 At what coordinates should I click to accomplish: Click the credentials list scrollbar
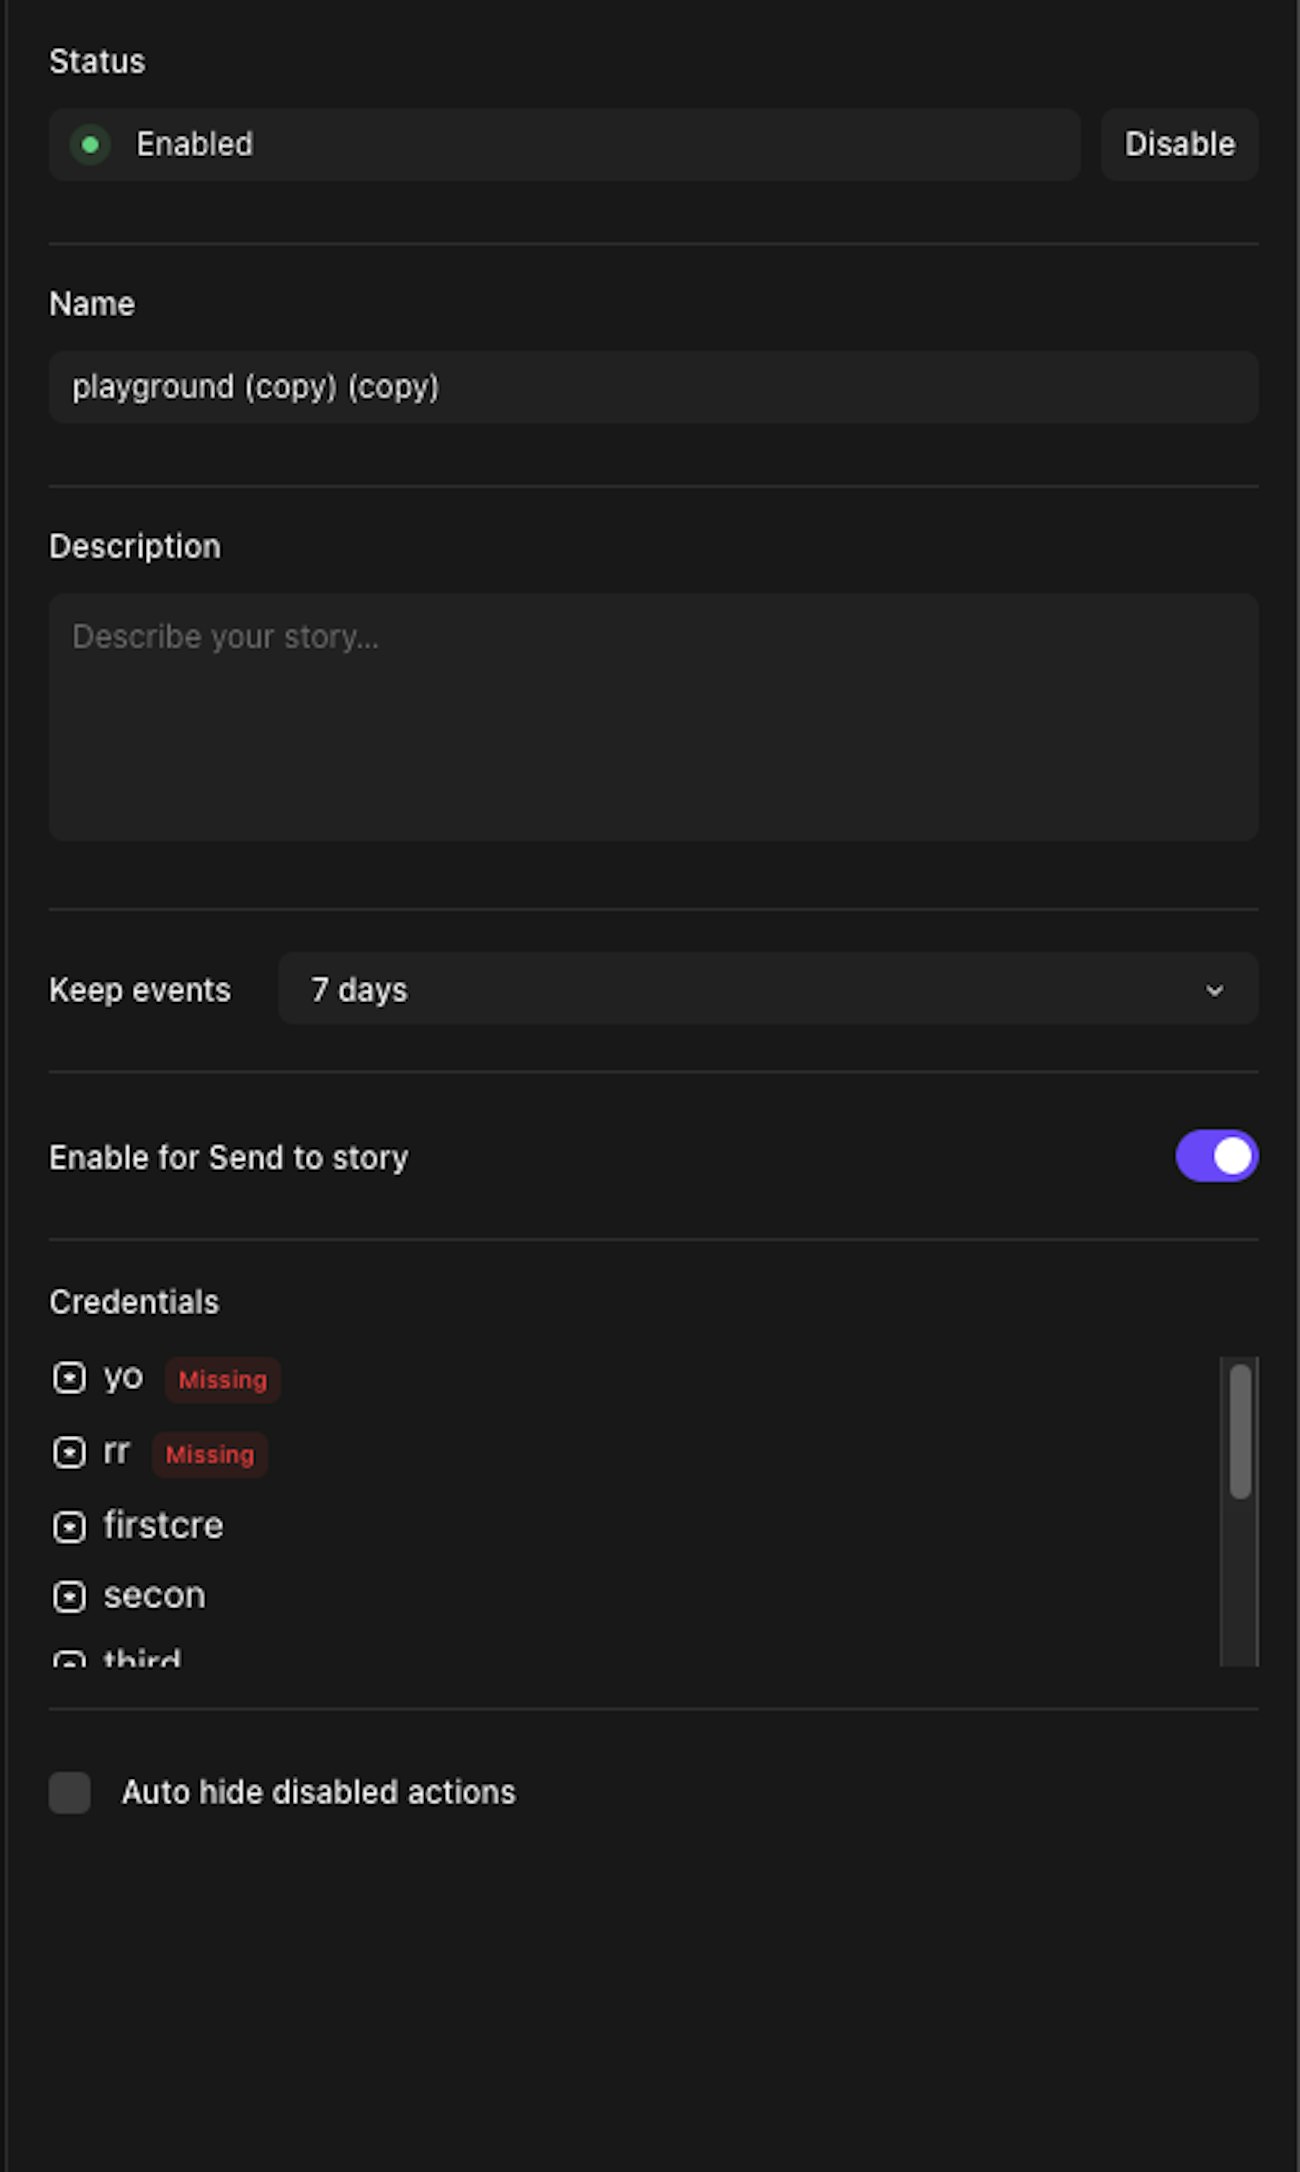pos(1240,1432)
